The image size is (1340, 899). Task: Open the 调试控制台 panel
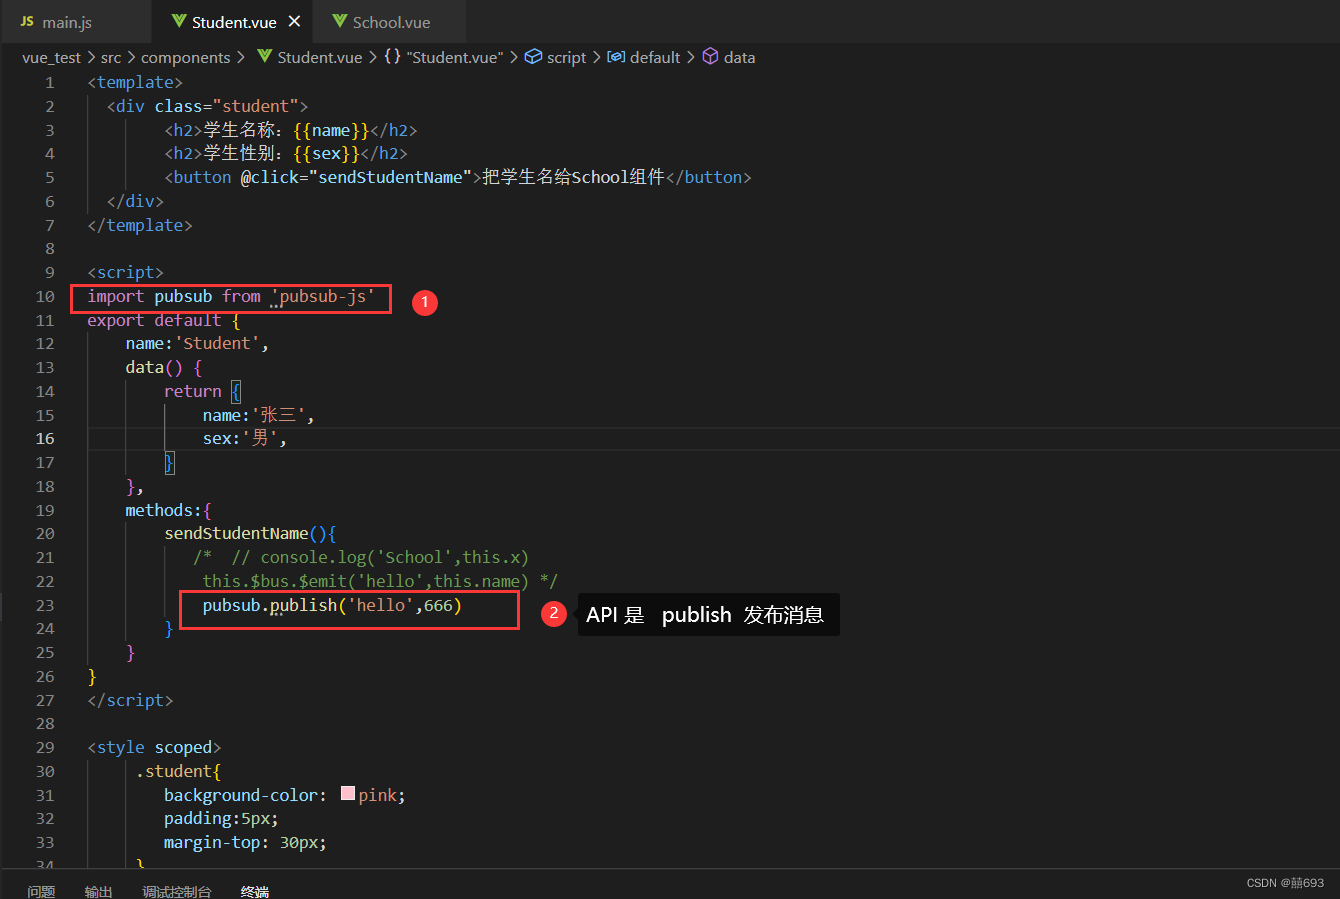177,890
